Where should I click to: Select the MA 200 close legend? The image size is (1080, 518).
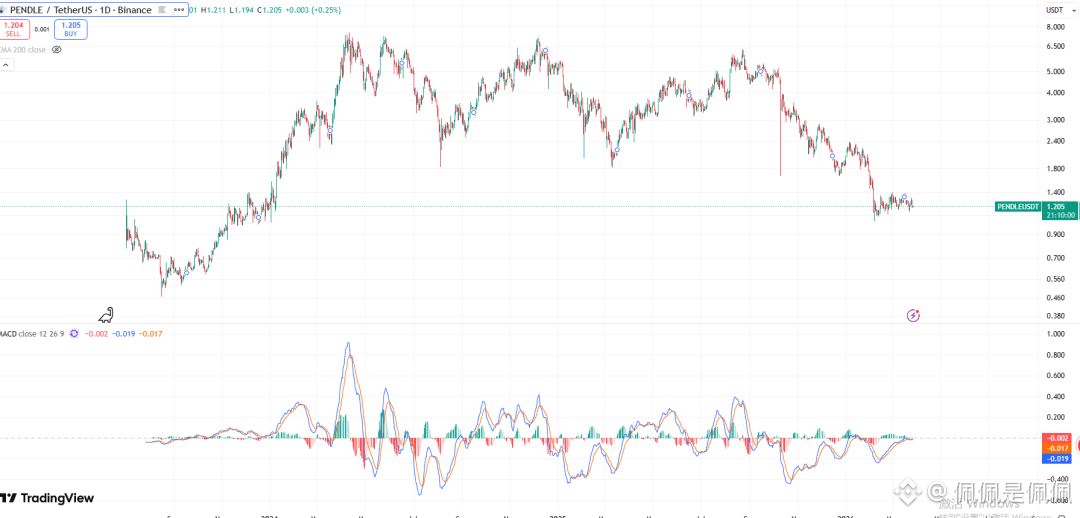point(23,50)
